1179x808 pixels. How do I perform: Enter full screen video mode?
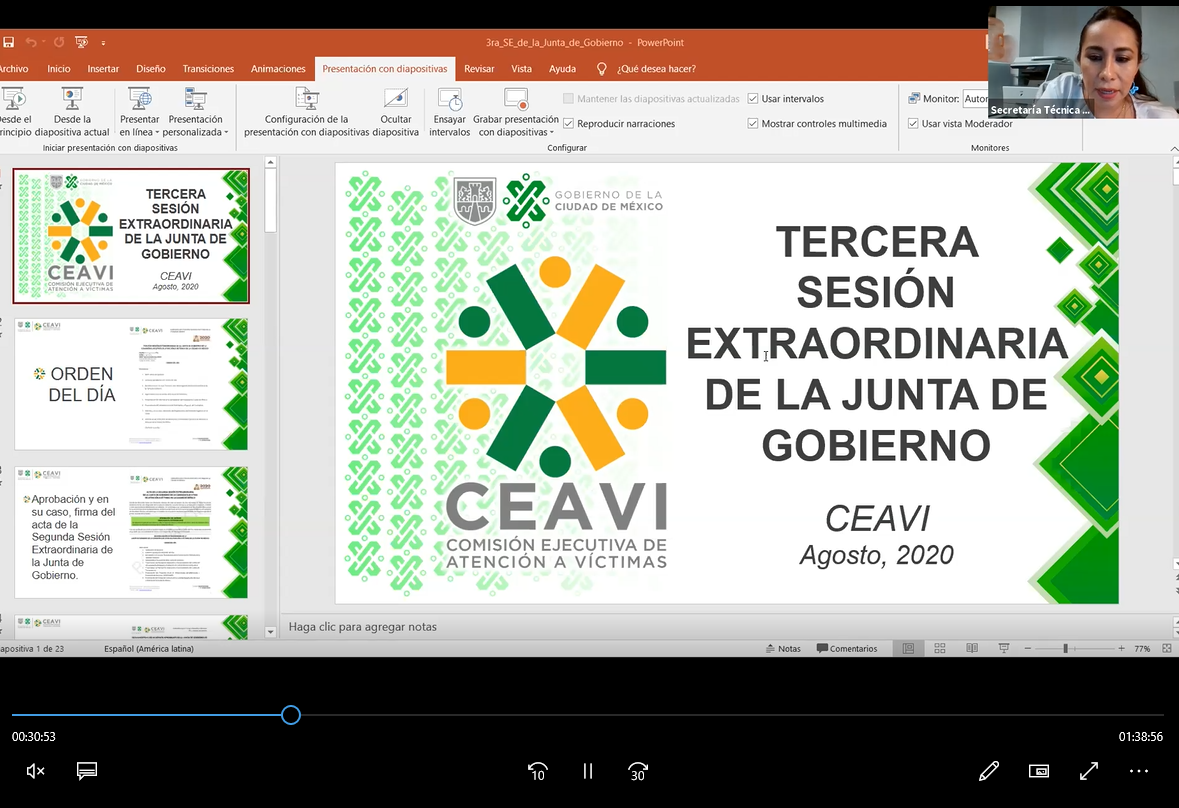pos(1089,771)
